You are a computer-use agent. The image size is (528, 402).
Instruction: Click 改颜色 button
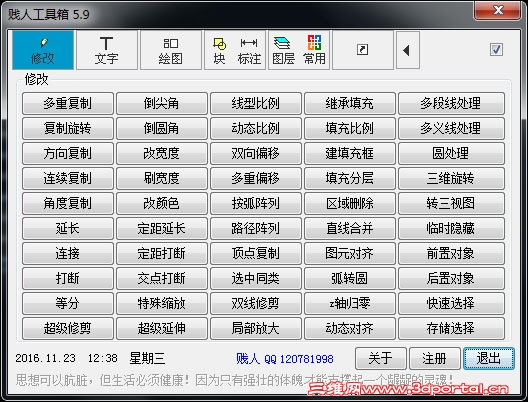click(x=162, y=203)
